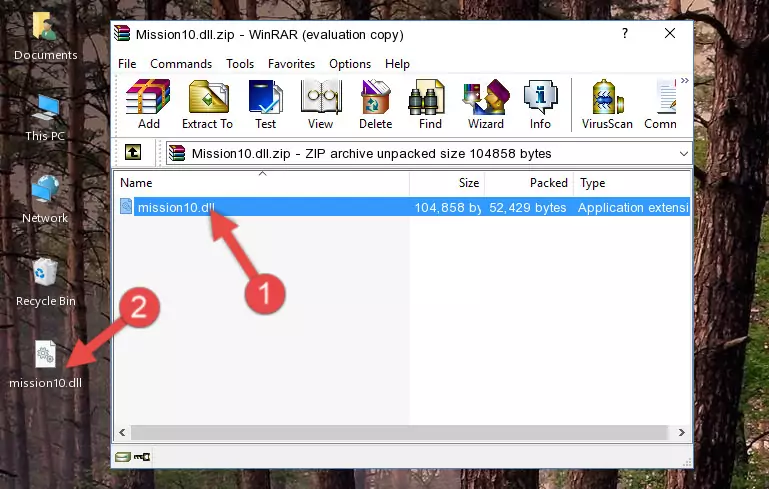
Task: Open the Help menu
Action: 397,64
